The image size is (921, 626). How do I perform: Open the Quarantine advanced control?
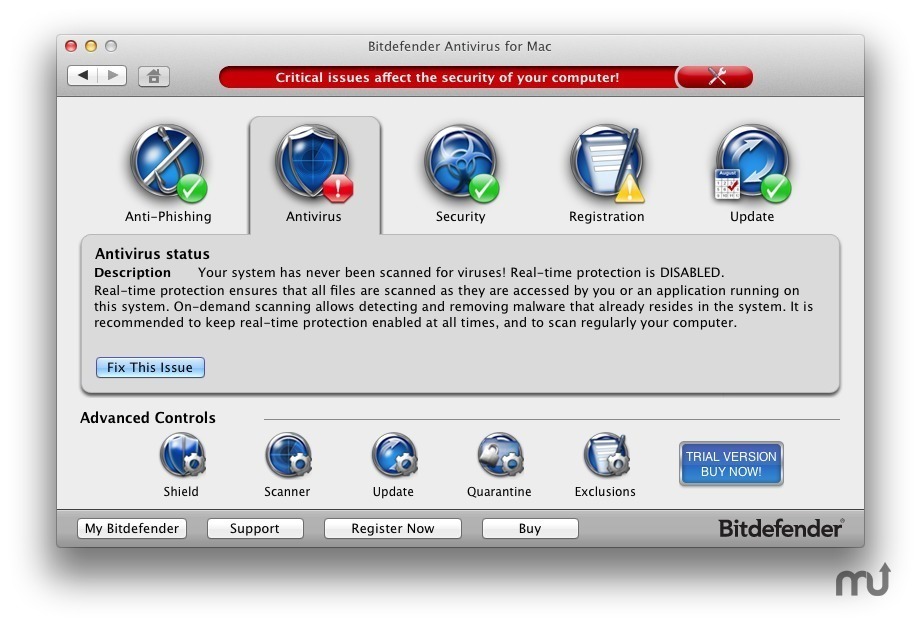[x=499, y=456]
